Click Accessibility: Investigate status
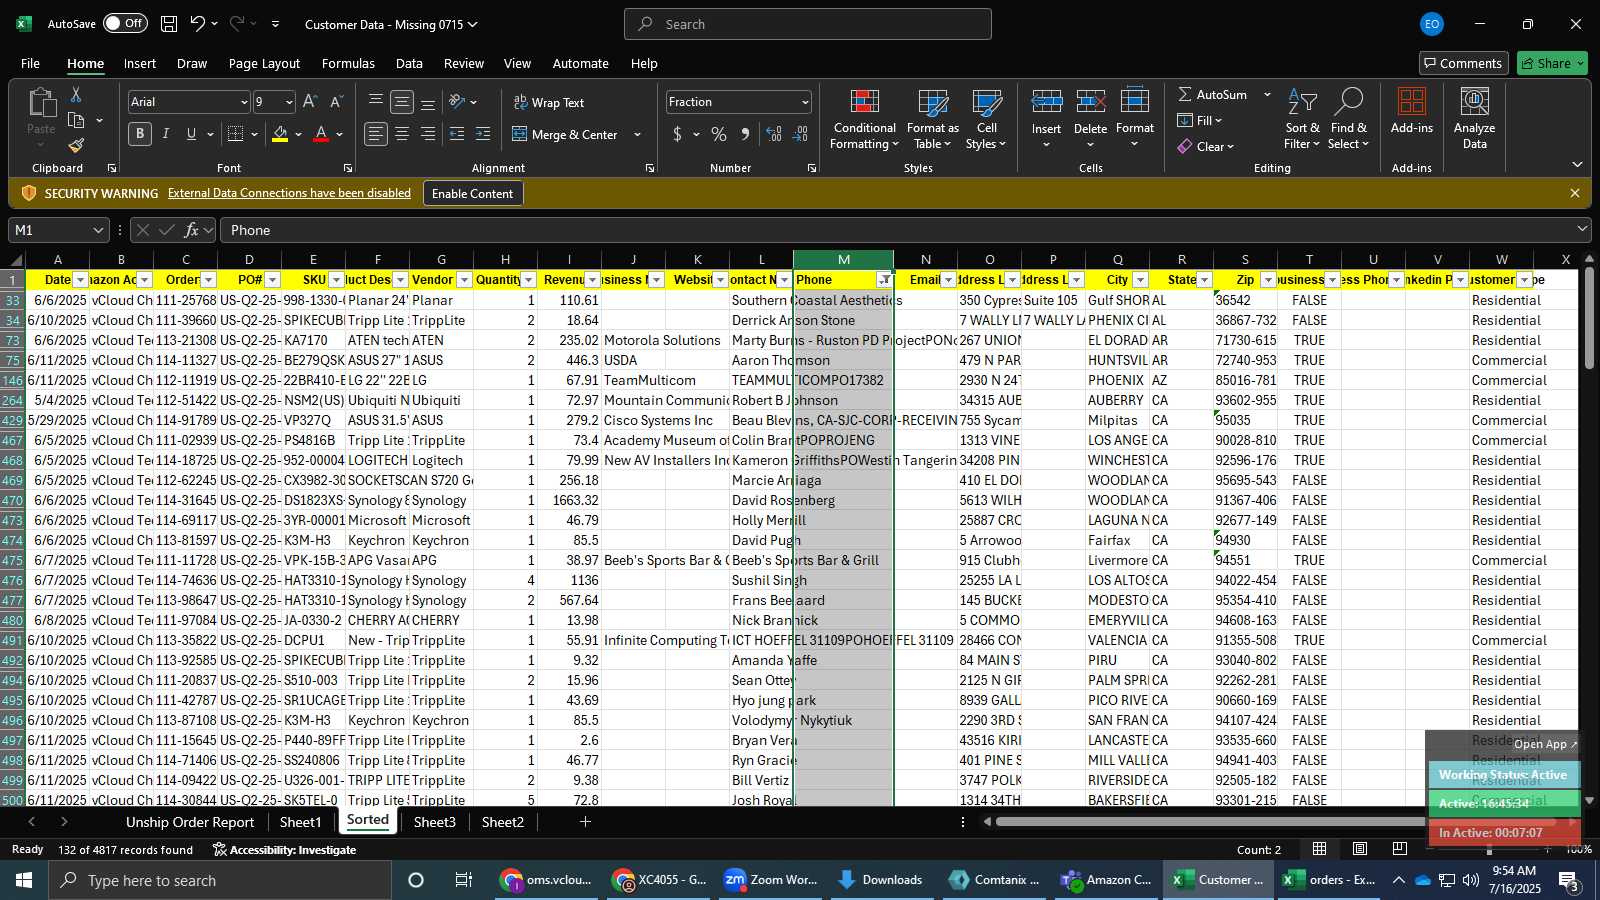1600x900 pixels. point(284,850)
